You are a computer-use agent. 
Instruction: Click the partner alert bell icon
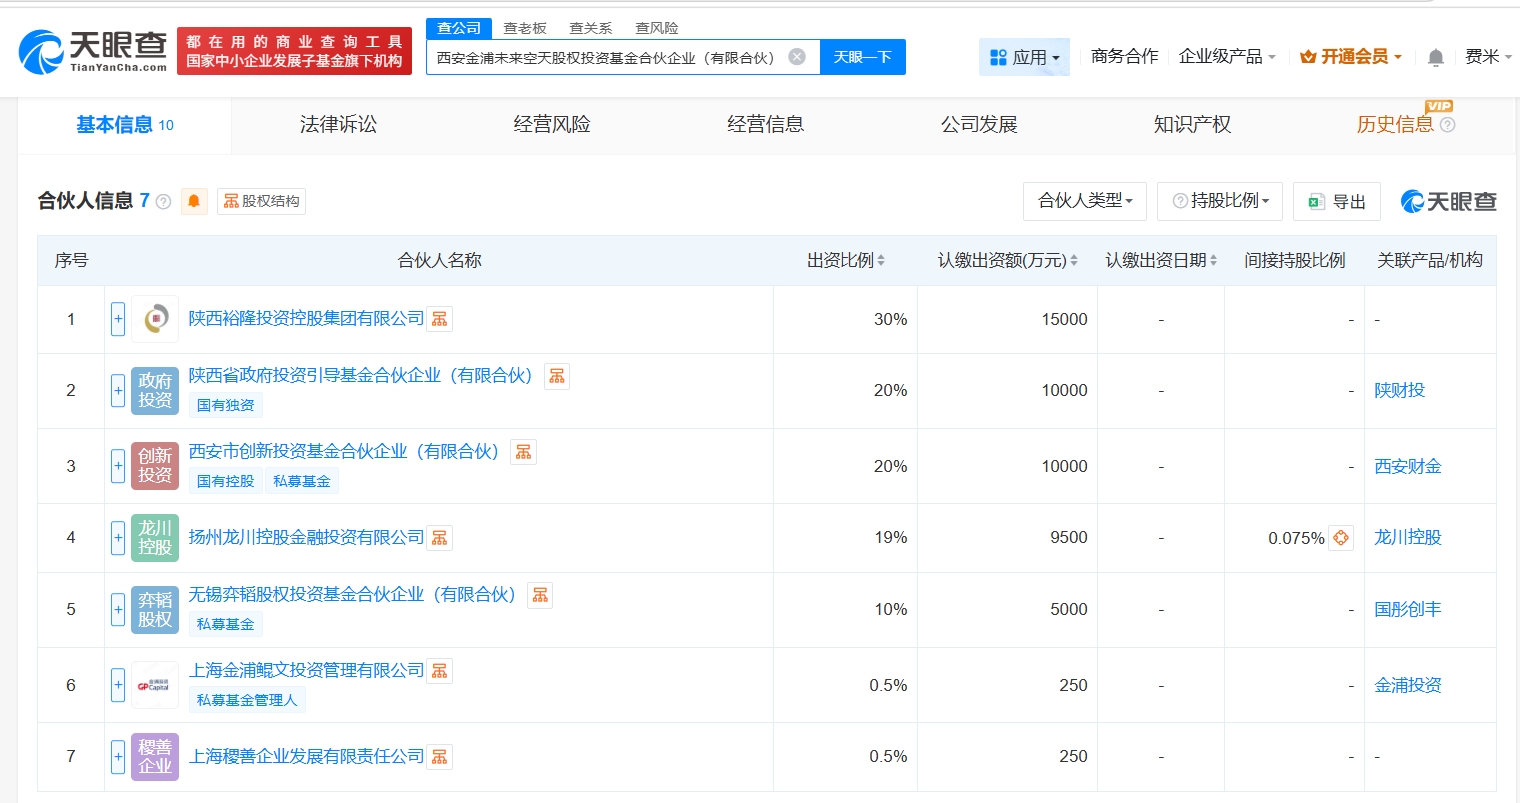point(194,201)
